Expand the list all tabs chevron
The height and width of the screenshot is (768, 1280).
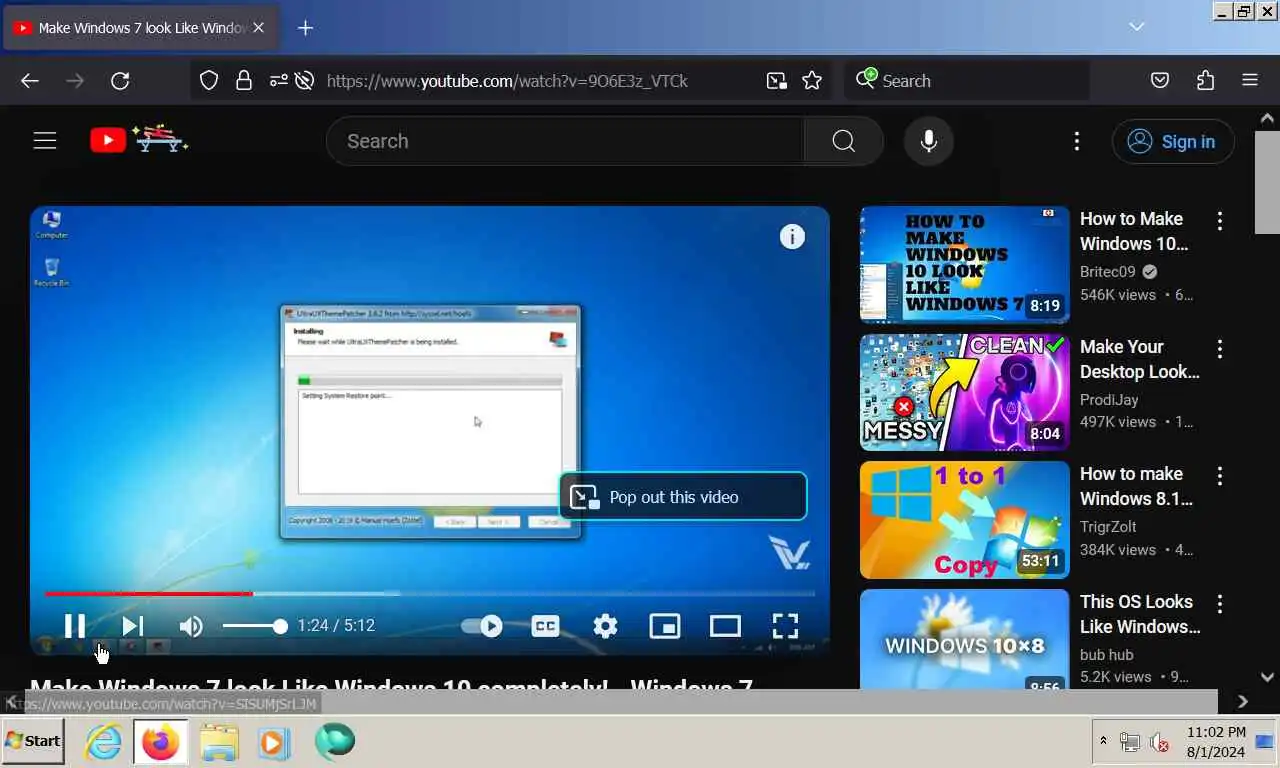click(x=1137, y=27)
